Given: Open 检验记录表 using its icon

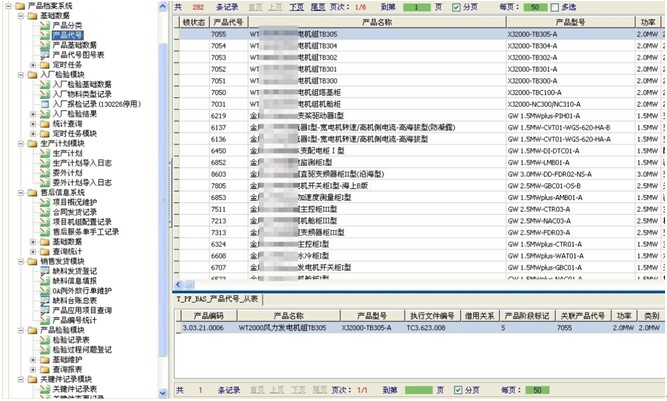Looking at the screenshot, I should coord(45,337).
